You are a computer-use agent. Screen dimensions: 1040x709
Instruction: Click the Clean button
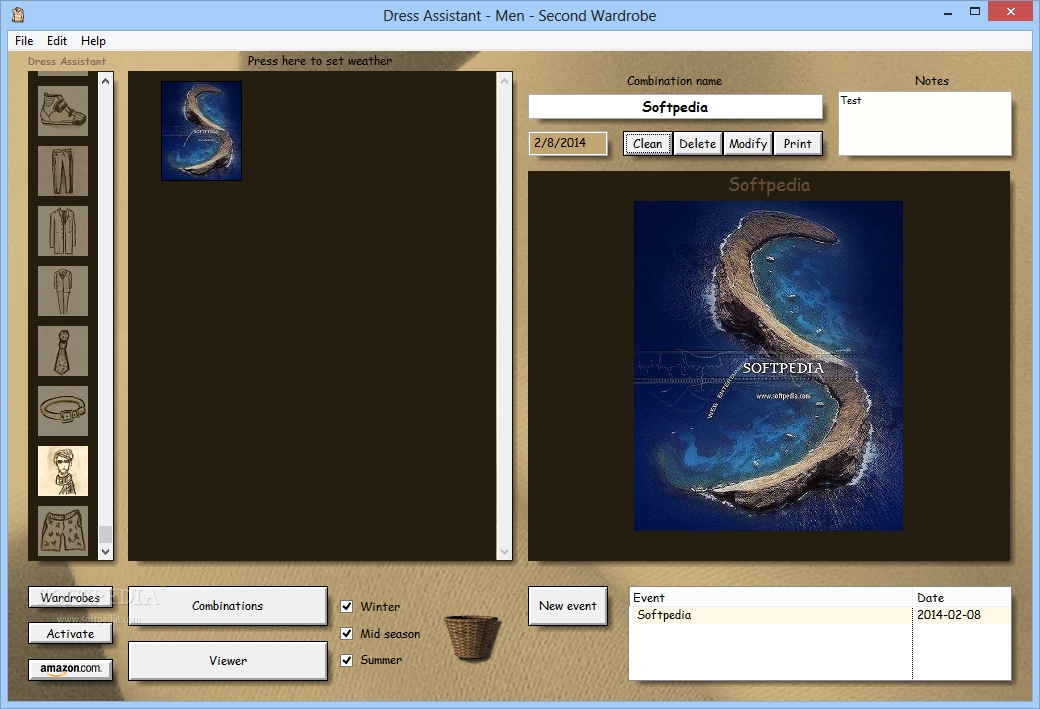click(x=647, y=143)
